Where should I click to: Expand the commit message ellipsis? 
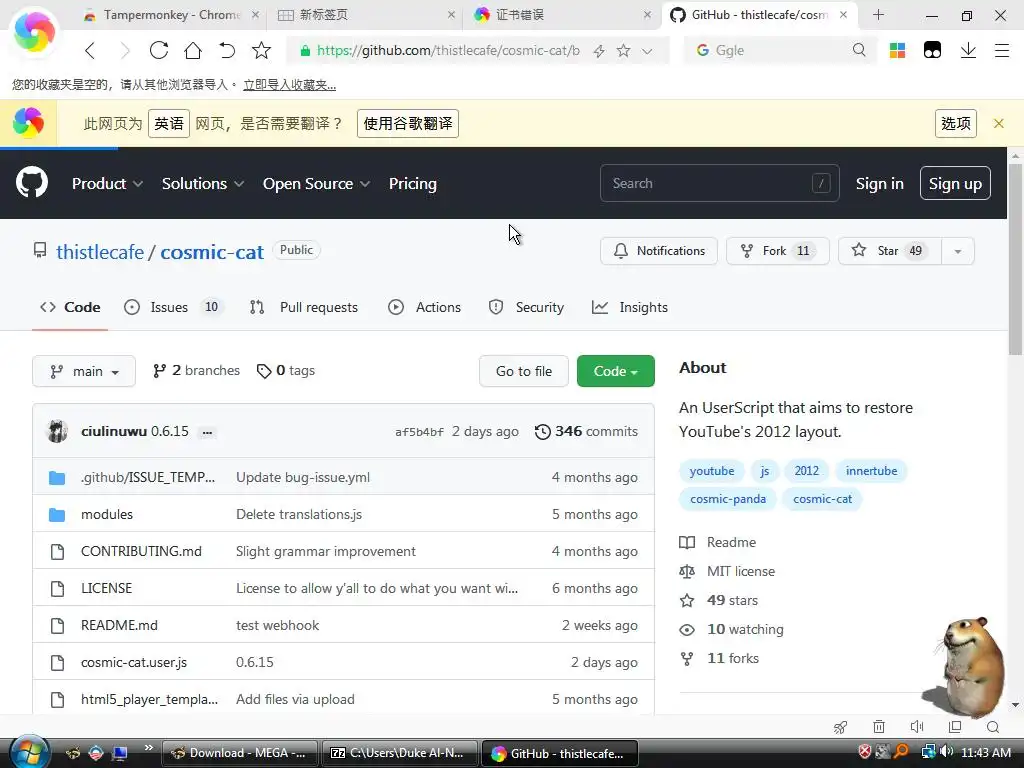click(x=207, y=432)
